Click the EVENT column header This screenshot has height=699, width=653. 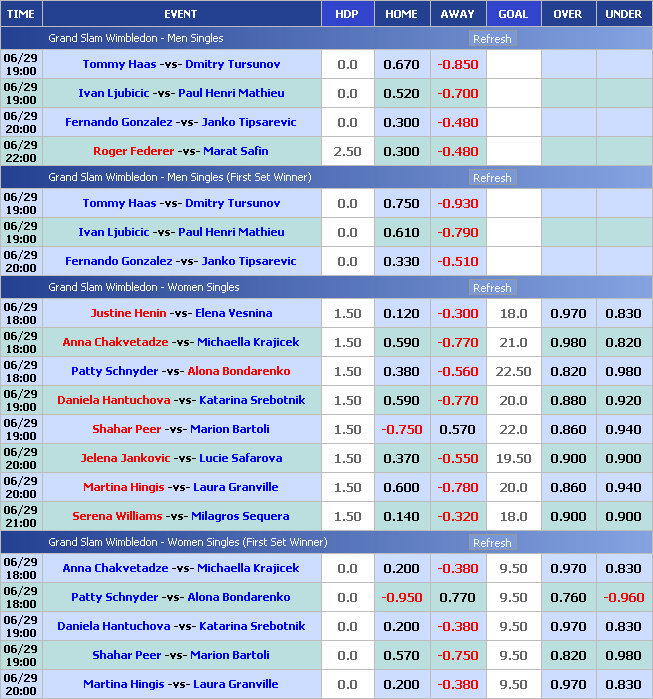pos(180,14)
